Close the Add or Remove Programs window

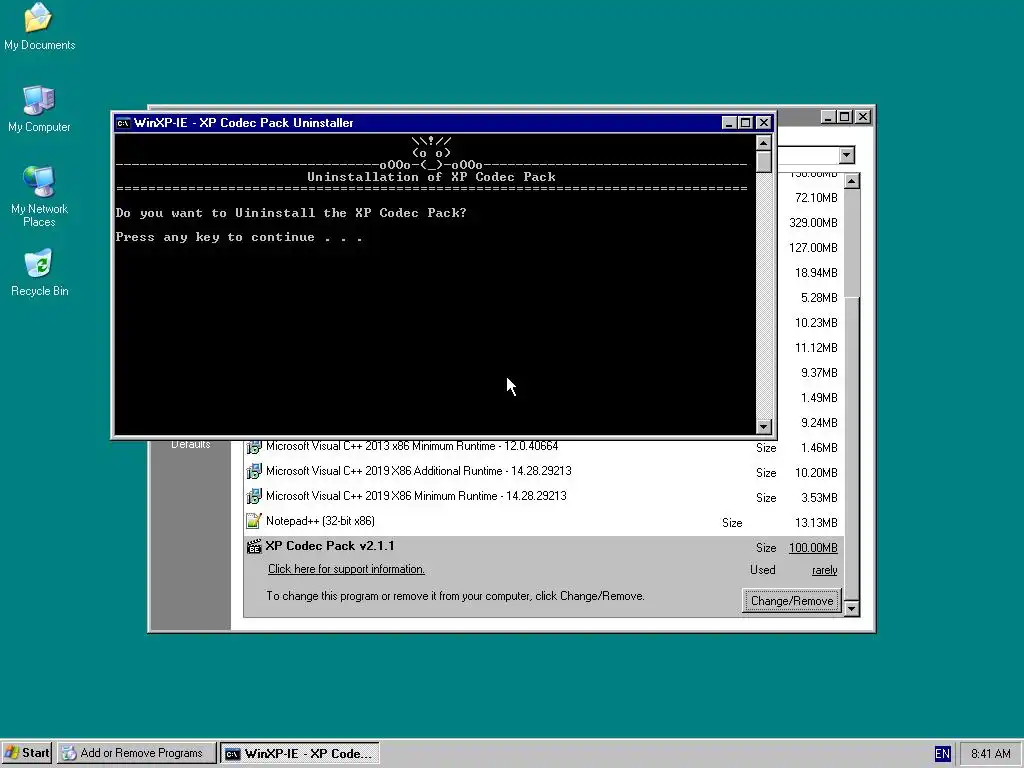pyautogui.click(x=863, y=117)
